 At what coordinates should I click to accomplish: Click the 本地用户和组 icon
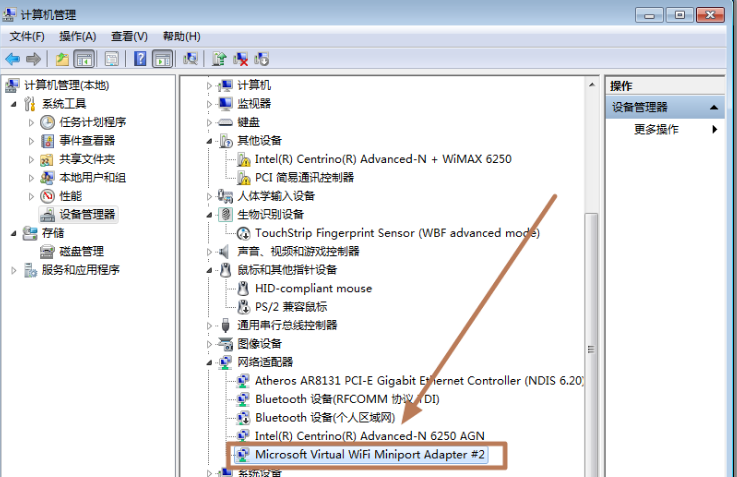click(x=47, y=178)
